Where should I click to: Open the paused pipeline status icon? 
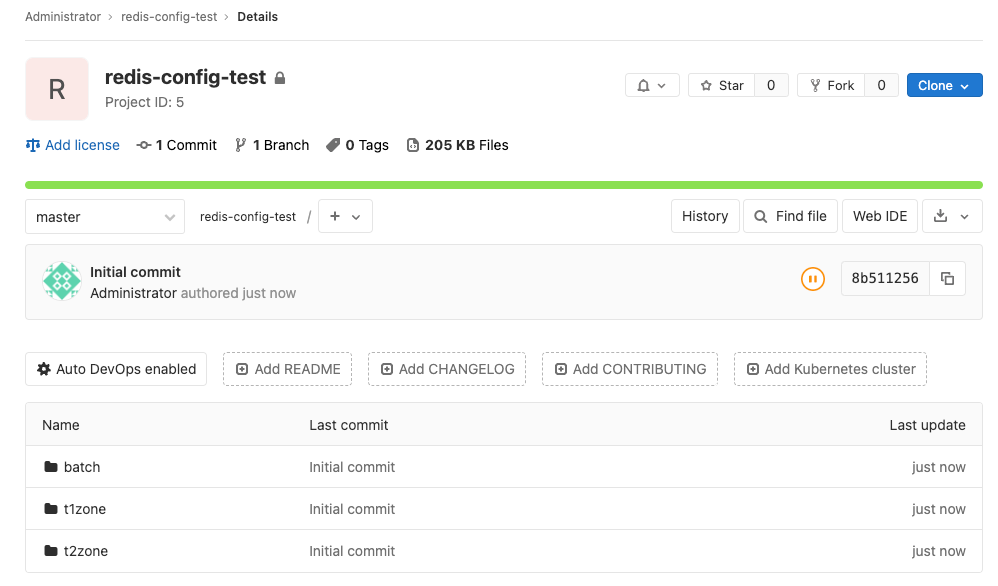(x=813, y=279)
